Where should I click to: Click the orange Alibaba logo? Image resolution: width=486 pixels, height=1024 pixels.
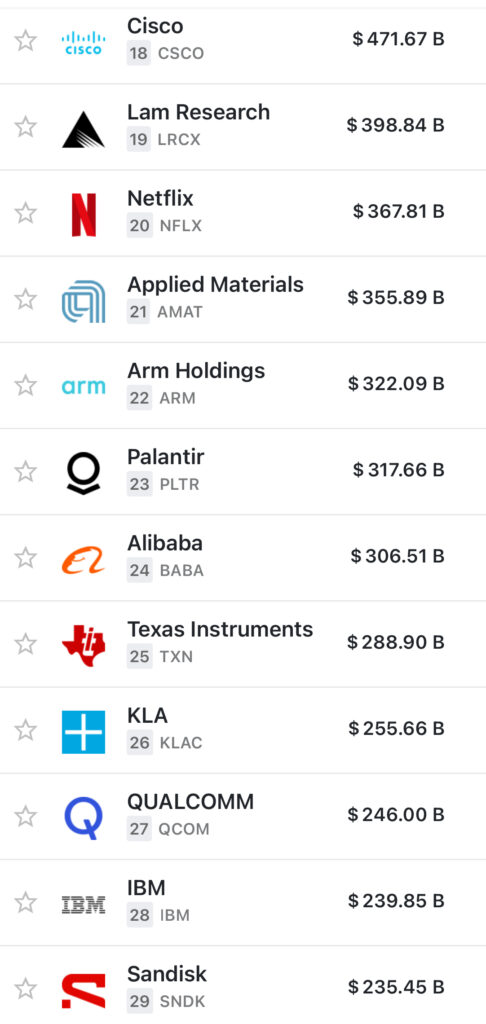[83, 560]
